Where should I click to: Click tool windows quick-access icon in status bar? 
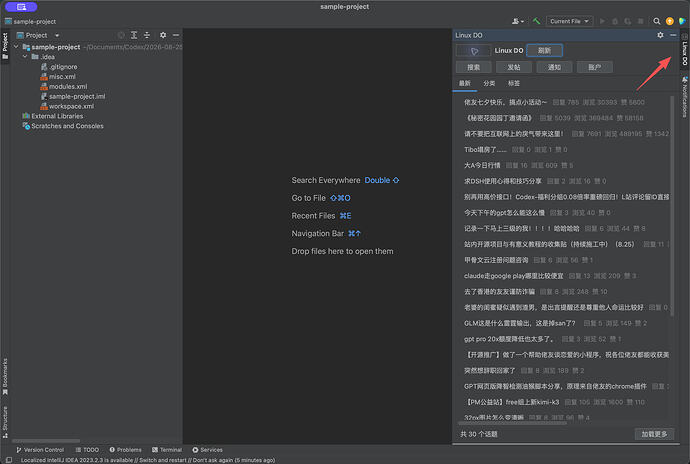[x=8, y=460]
